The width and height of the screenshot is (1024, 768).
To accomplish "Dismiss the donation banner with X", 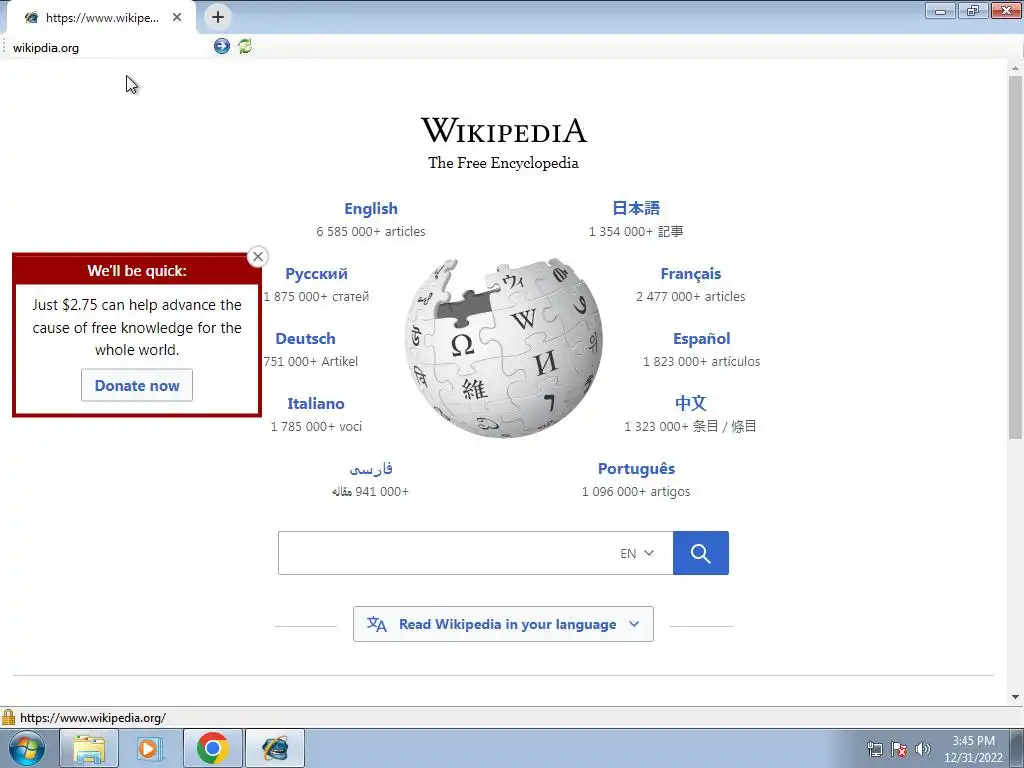I will (x=258, y=257).
